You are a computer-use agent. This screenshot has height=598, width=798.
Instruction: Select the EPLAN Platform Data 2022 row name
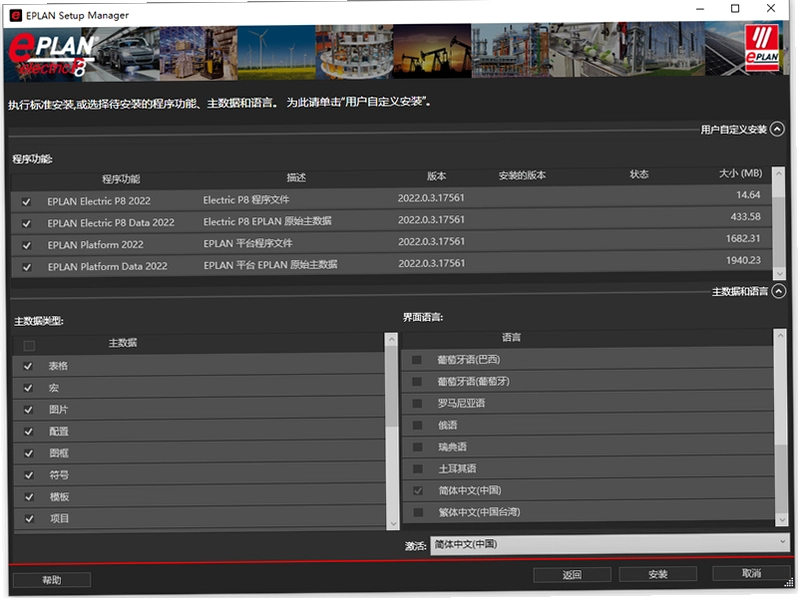click(107, 266)
